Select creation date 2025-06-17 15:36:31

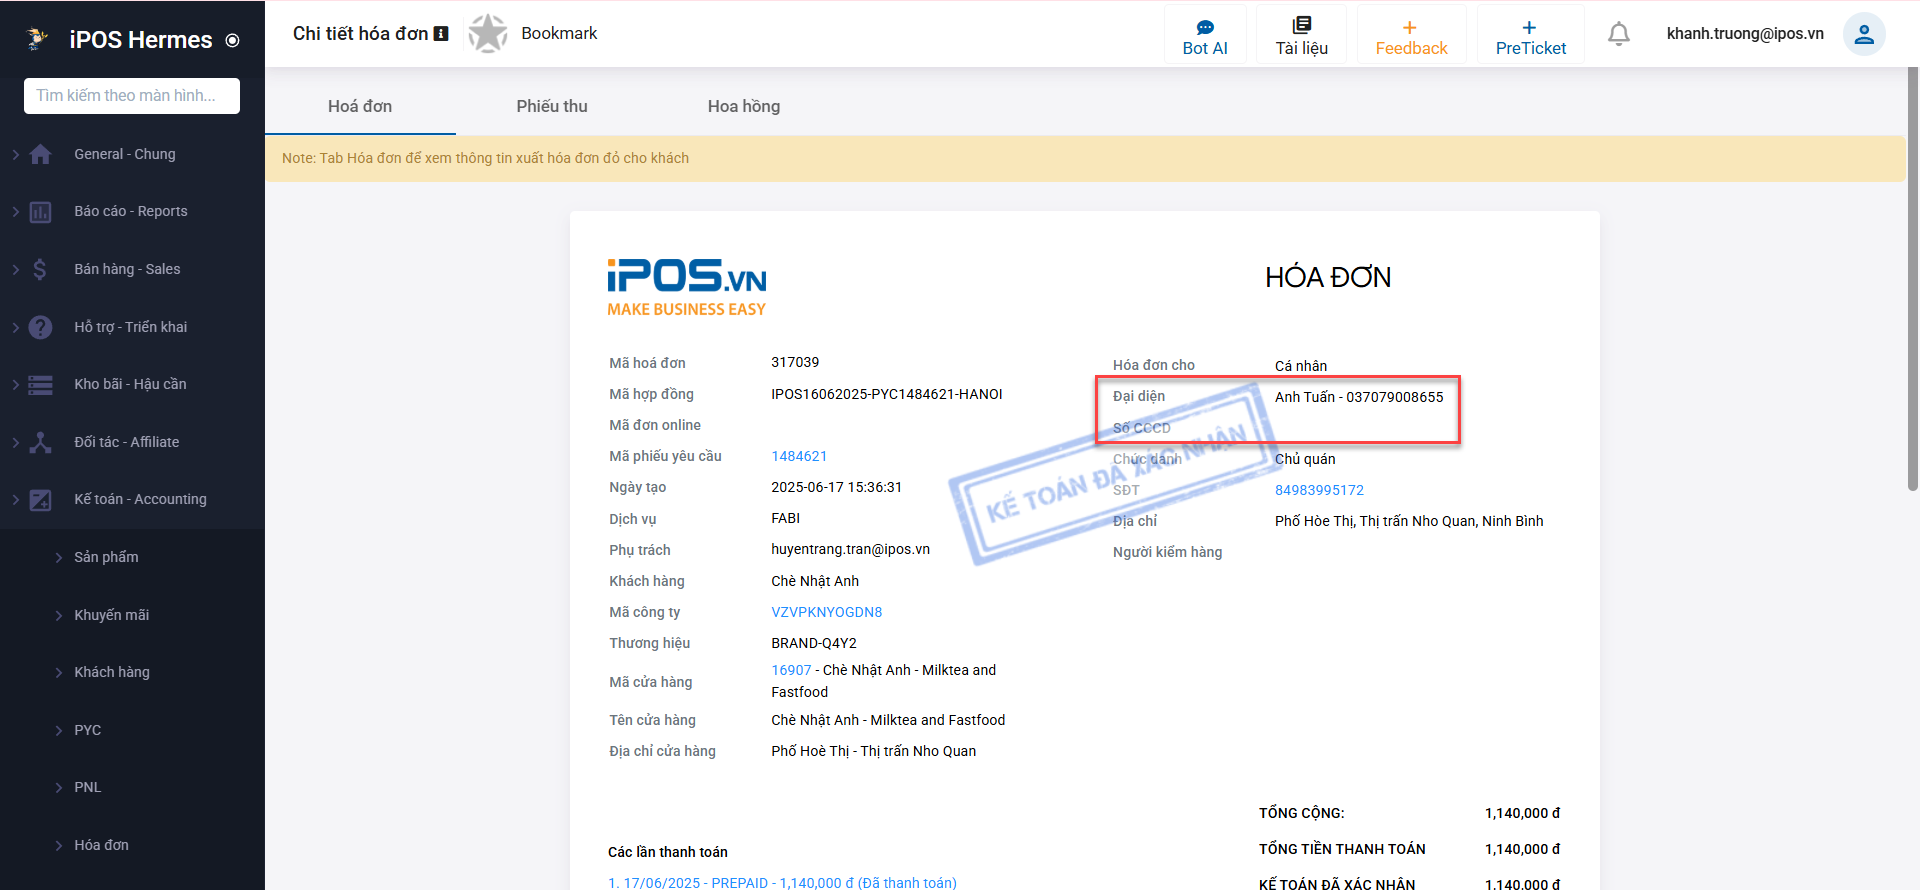tap(836, 487)
